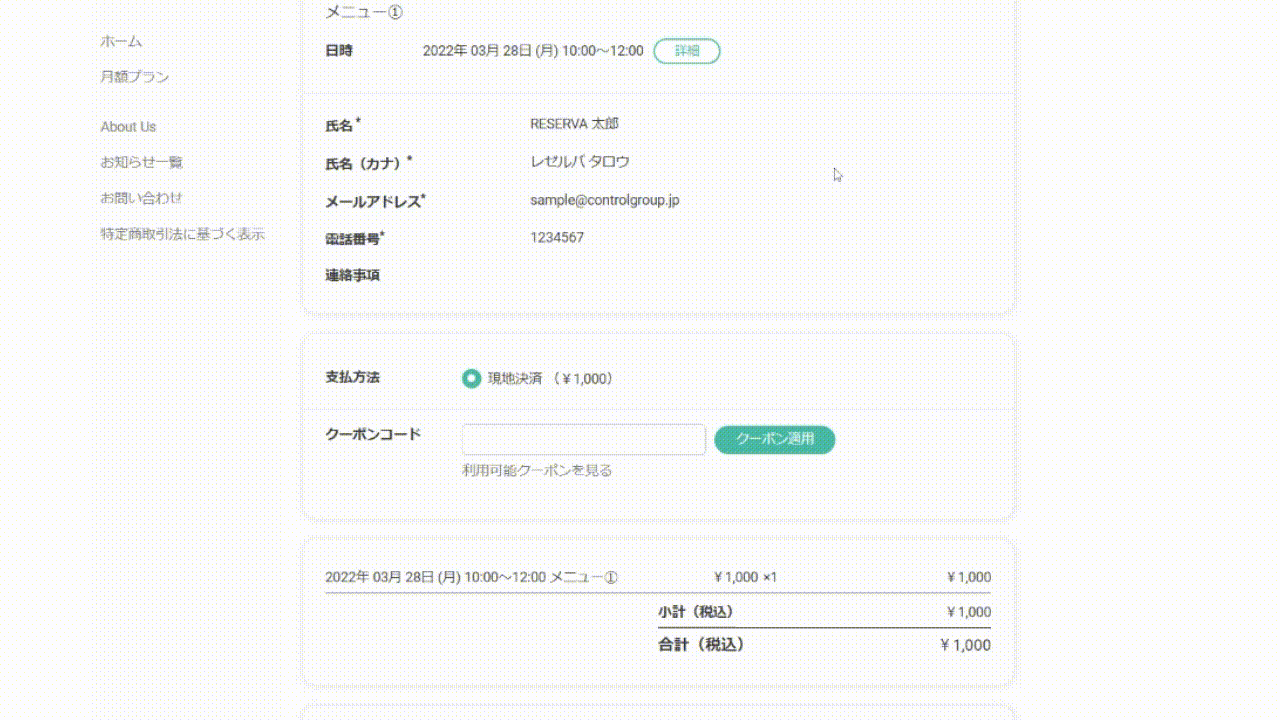Click the 小計（税込）amount value
Screen dimensions: 1280x720
969,612
